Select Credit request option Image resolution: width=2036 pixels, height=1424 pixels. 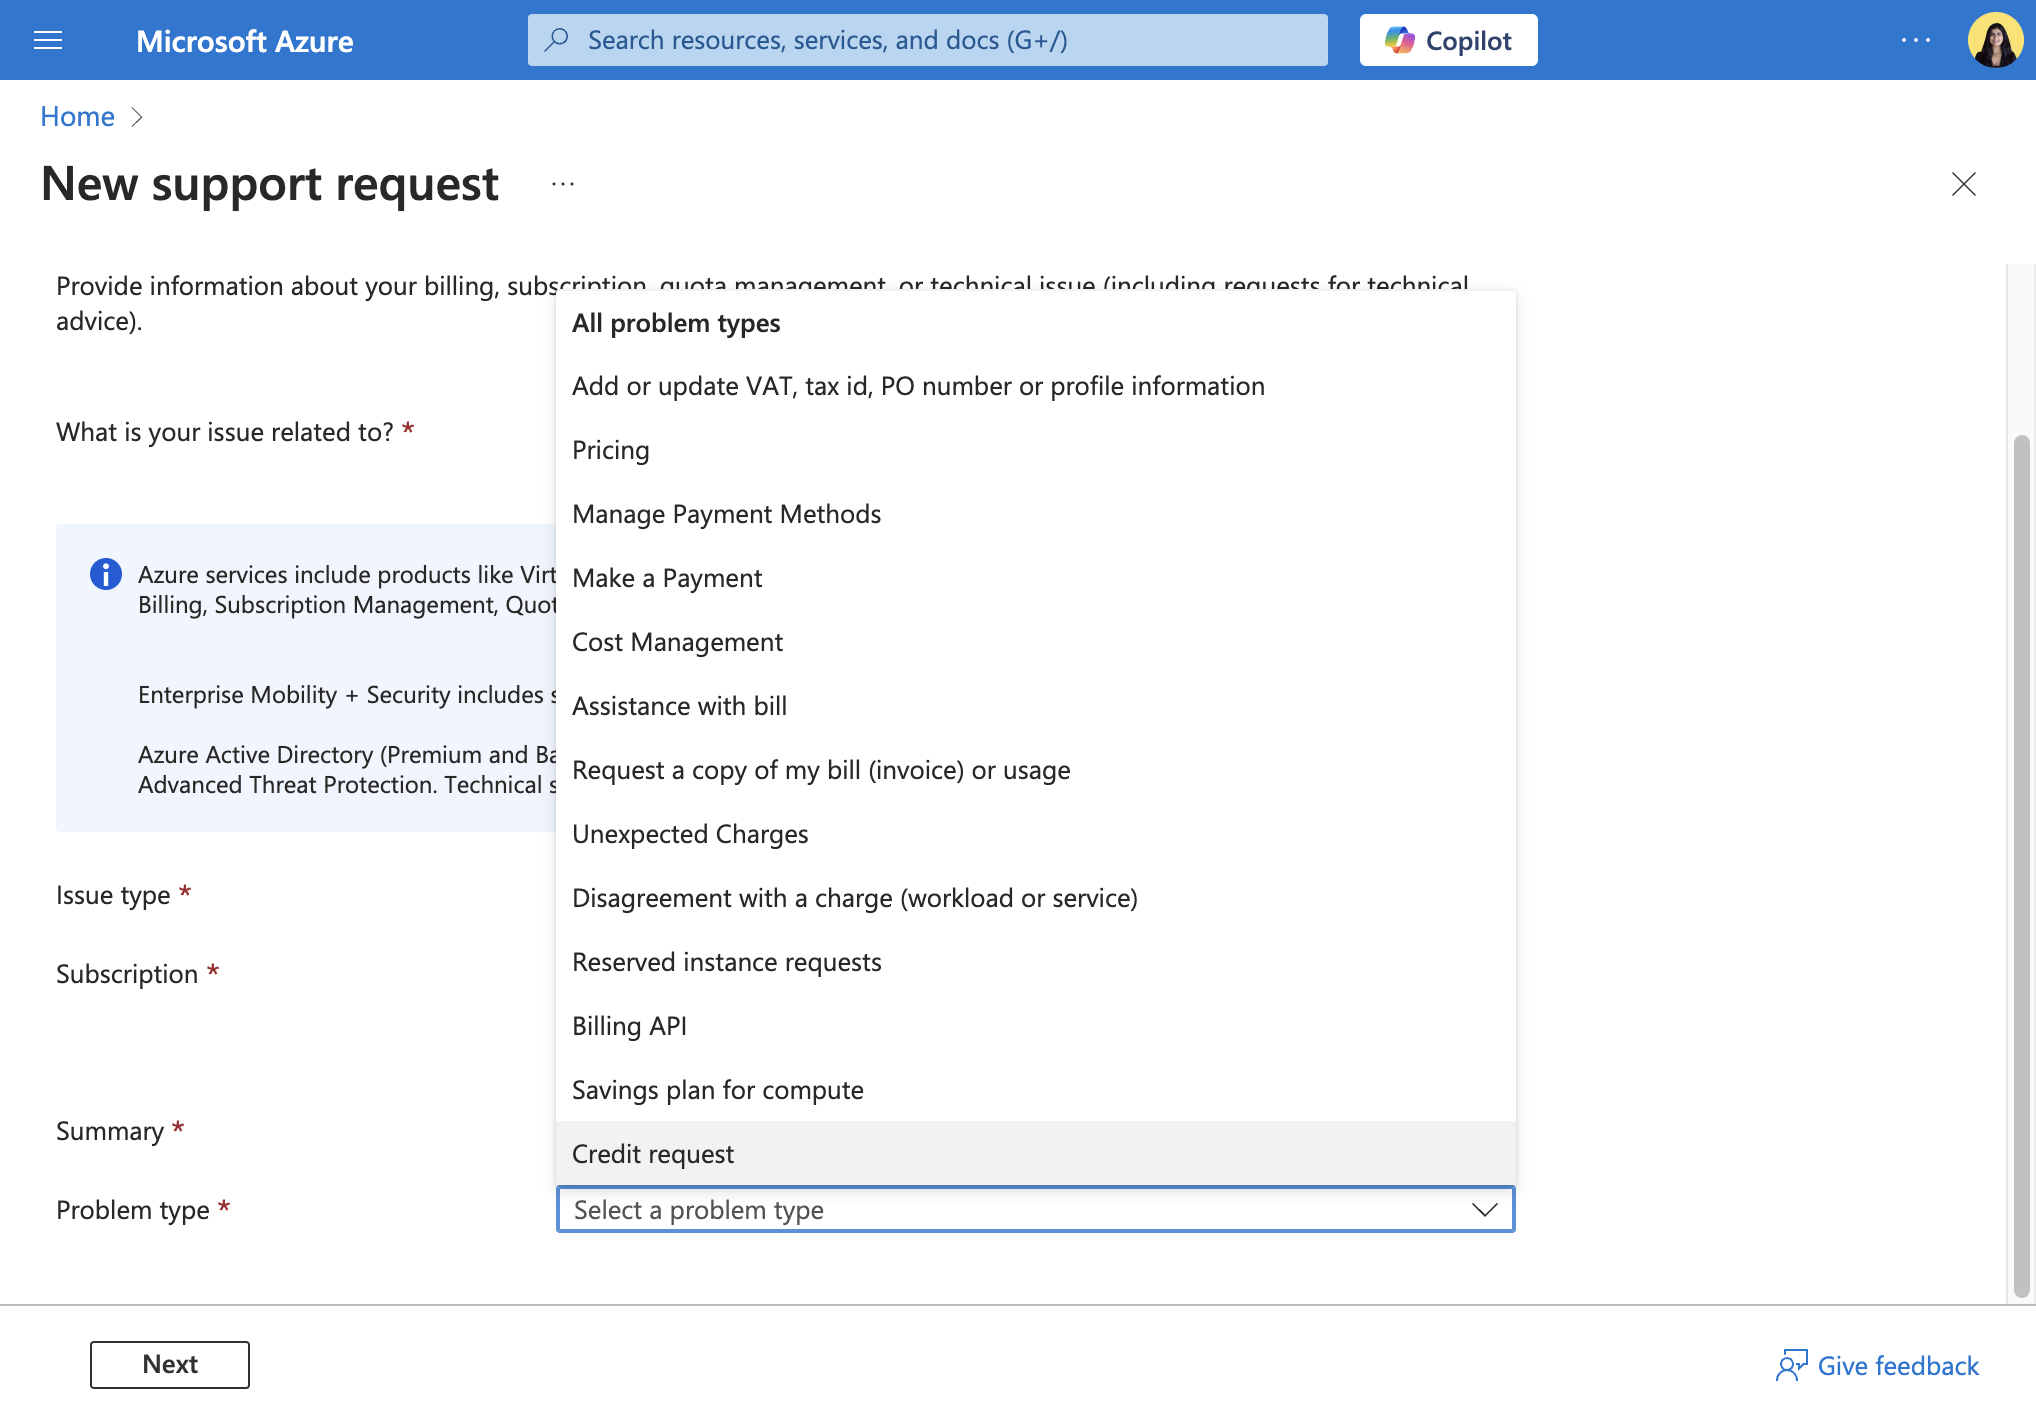click(x=1035, y=1154)
